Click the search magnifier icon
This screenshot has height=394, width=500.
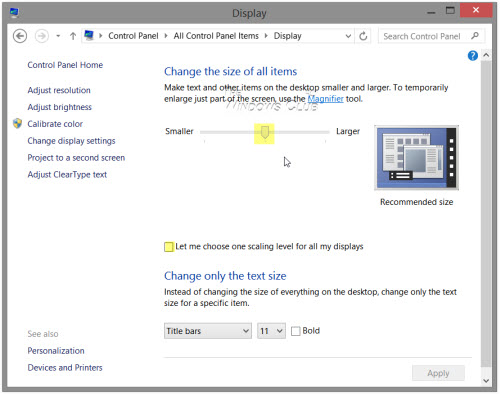(x=475, y=36)
